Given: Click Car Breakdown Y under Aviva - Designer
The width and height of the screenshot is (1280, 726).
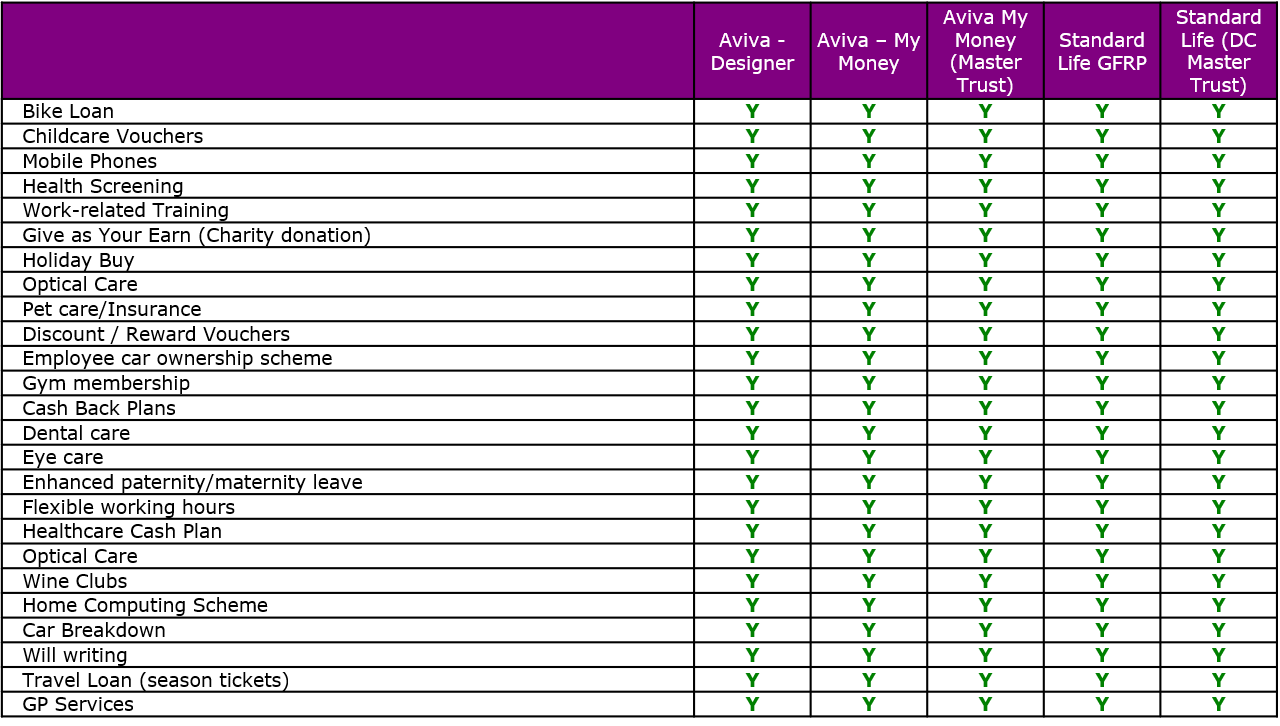Looking at the screenshot, I should (752, 630).
